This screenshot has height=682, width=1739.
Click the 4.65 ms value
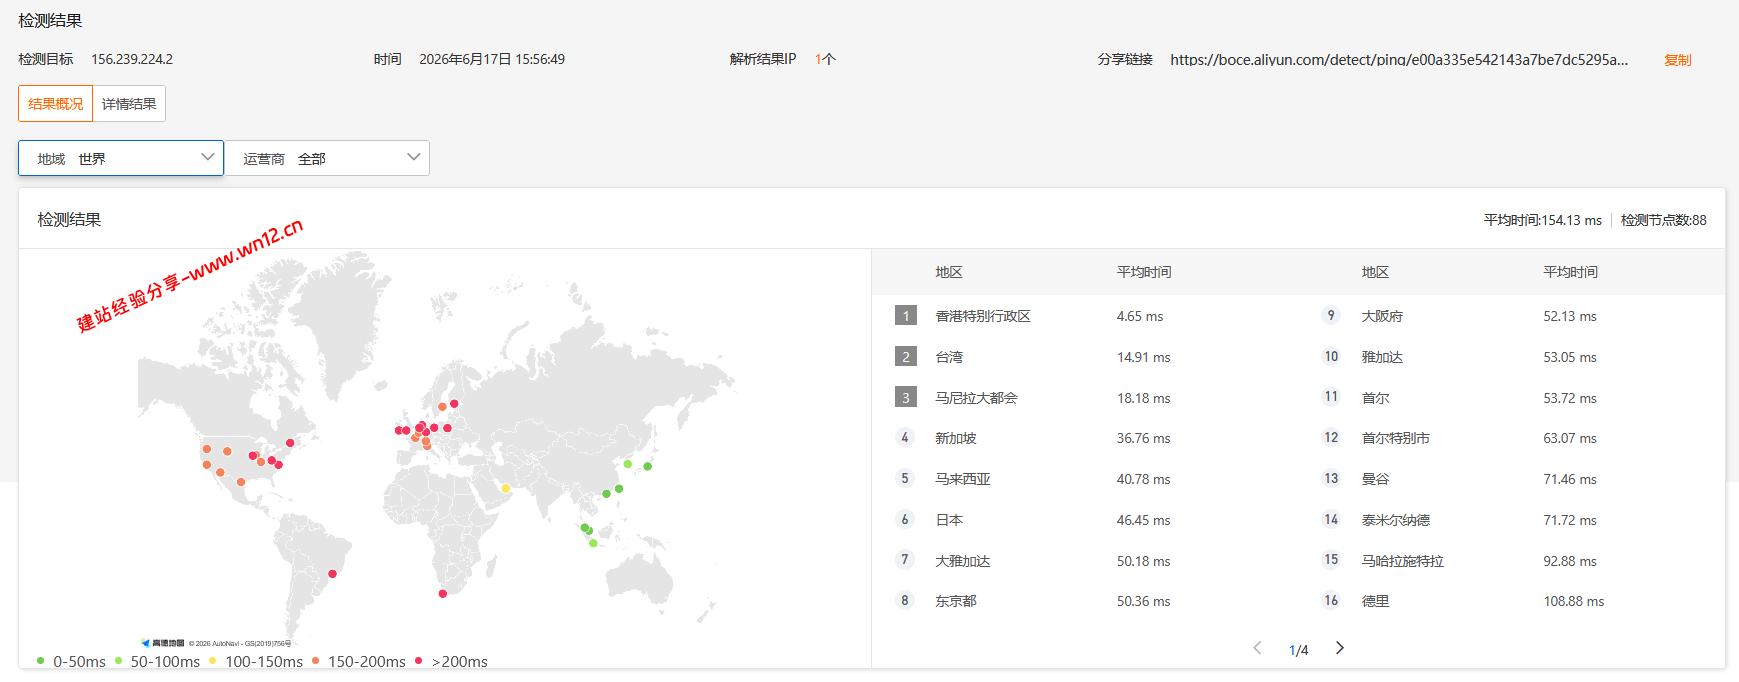coord(1140,316)
